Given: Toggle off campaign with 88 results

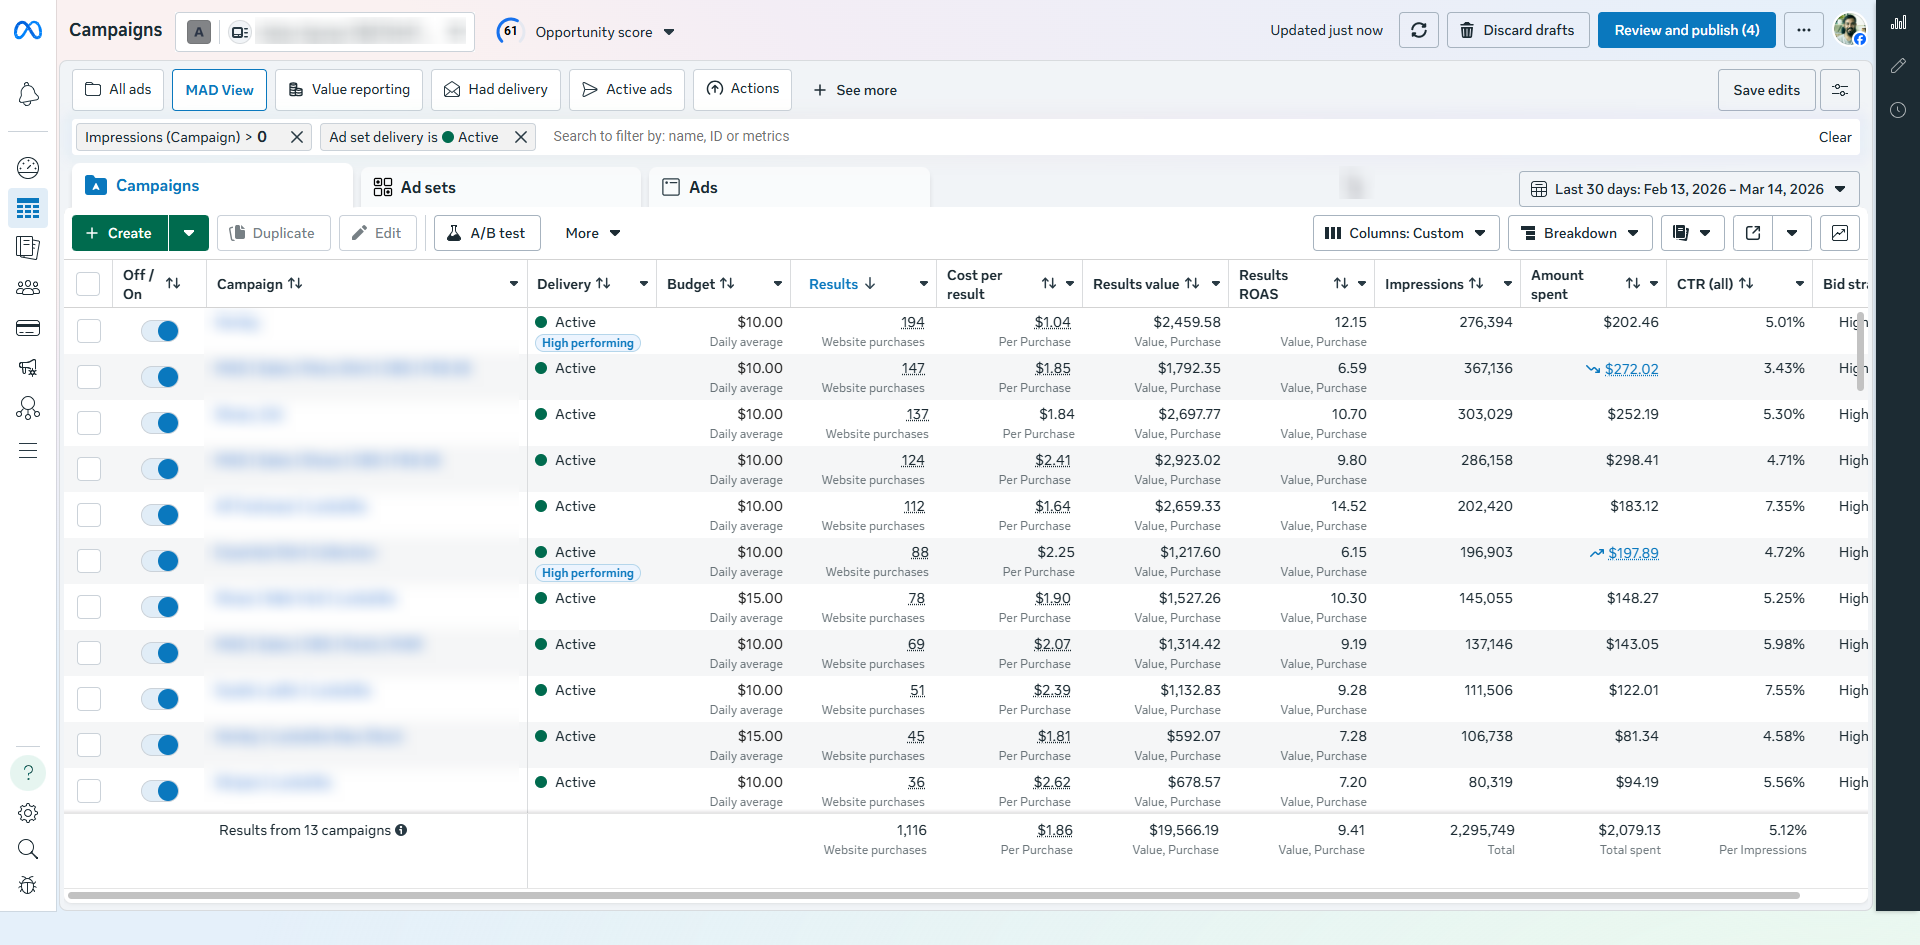Looking at the screenshot, I should 160,561.
